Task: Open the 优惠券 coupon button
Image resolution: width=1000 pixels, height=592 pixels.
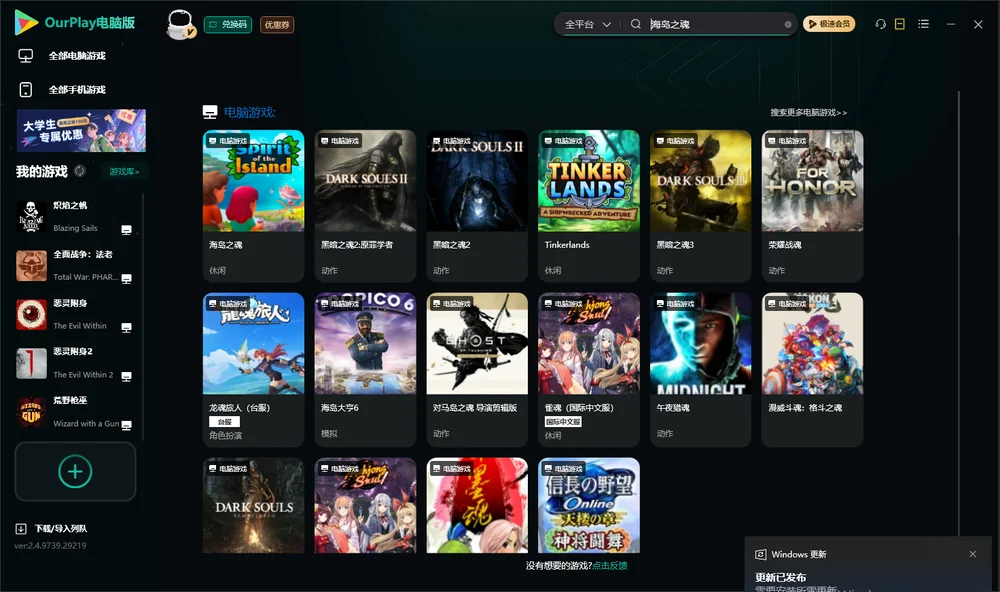Action: [x=277, y=25]
